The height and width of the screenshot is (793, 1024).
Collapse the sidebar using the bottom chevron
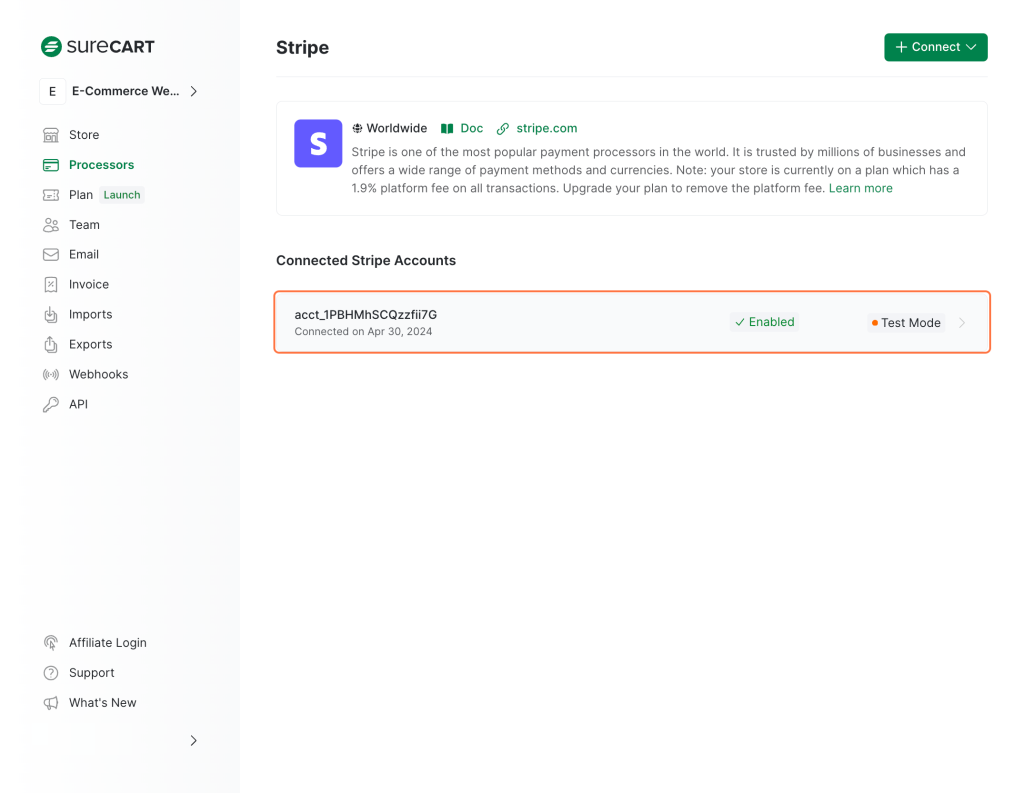click(x=193, y=741)
